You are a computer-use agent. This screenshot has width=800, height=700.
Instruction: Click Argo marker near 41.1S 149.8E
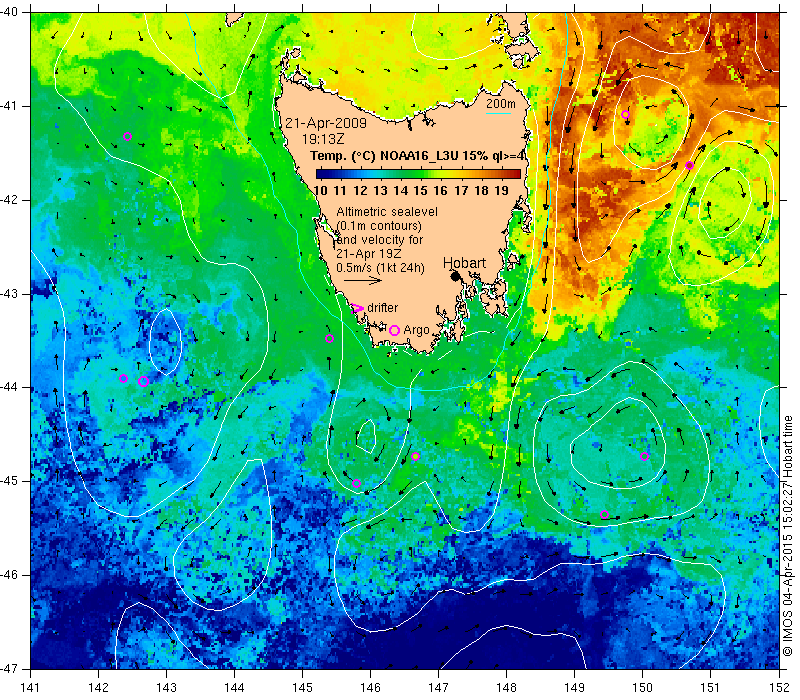coord(626,114)
